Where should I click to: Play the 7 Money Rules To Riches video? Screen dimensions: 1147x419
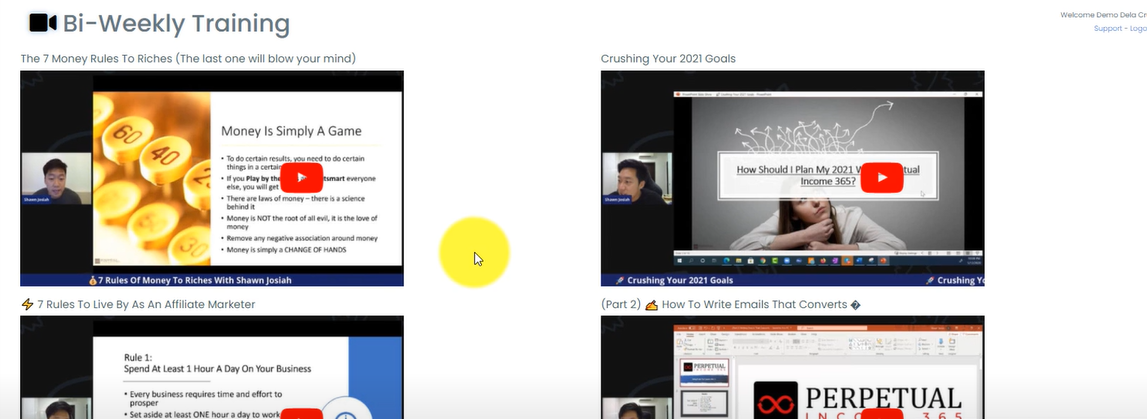pyautogui.click(x=301, y=178)
